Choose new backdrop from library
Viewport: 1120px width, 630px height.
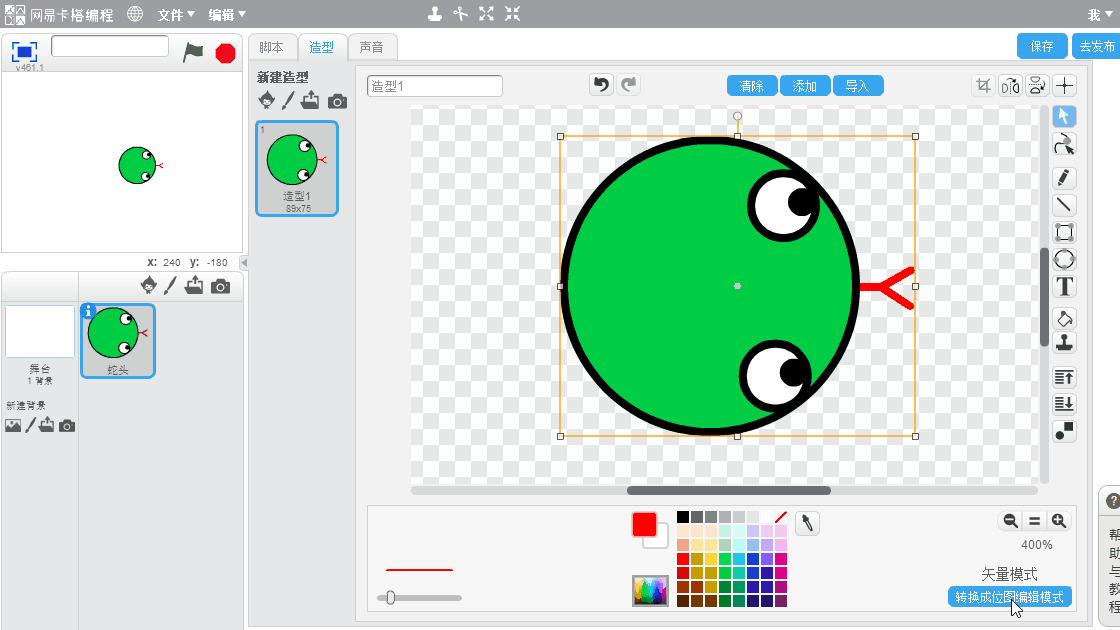(x=13, y=426)
